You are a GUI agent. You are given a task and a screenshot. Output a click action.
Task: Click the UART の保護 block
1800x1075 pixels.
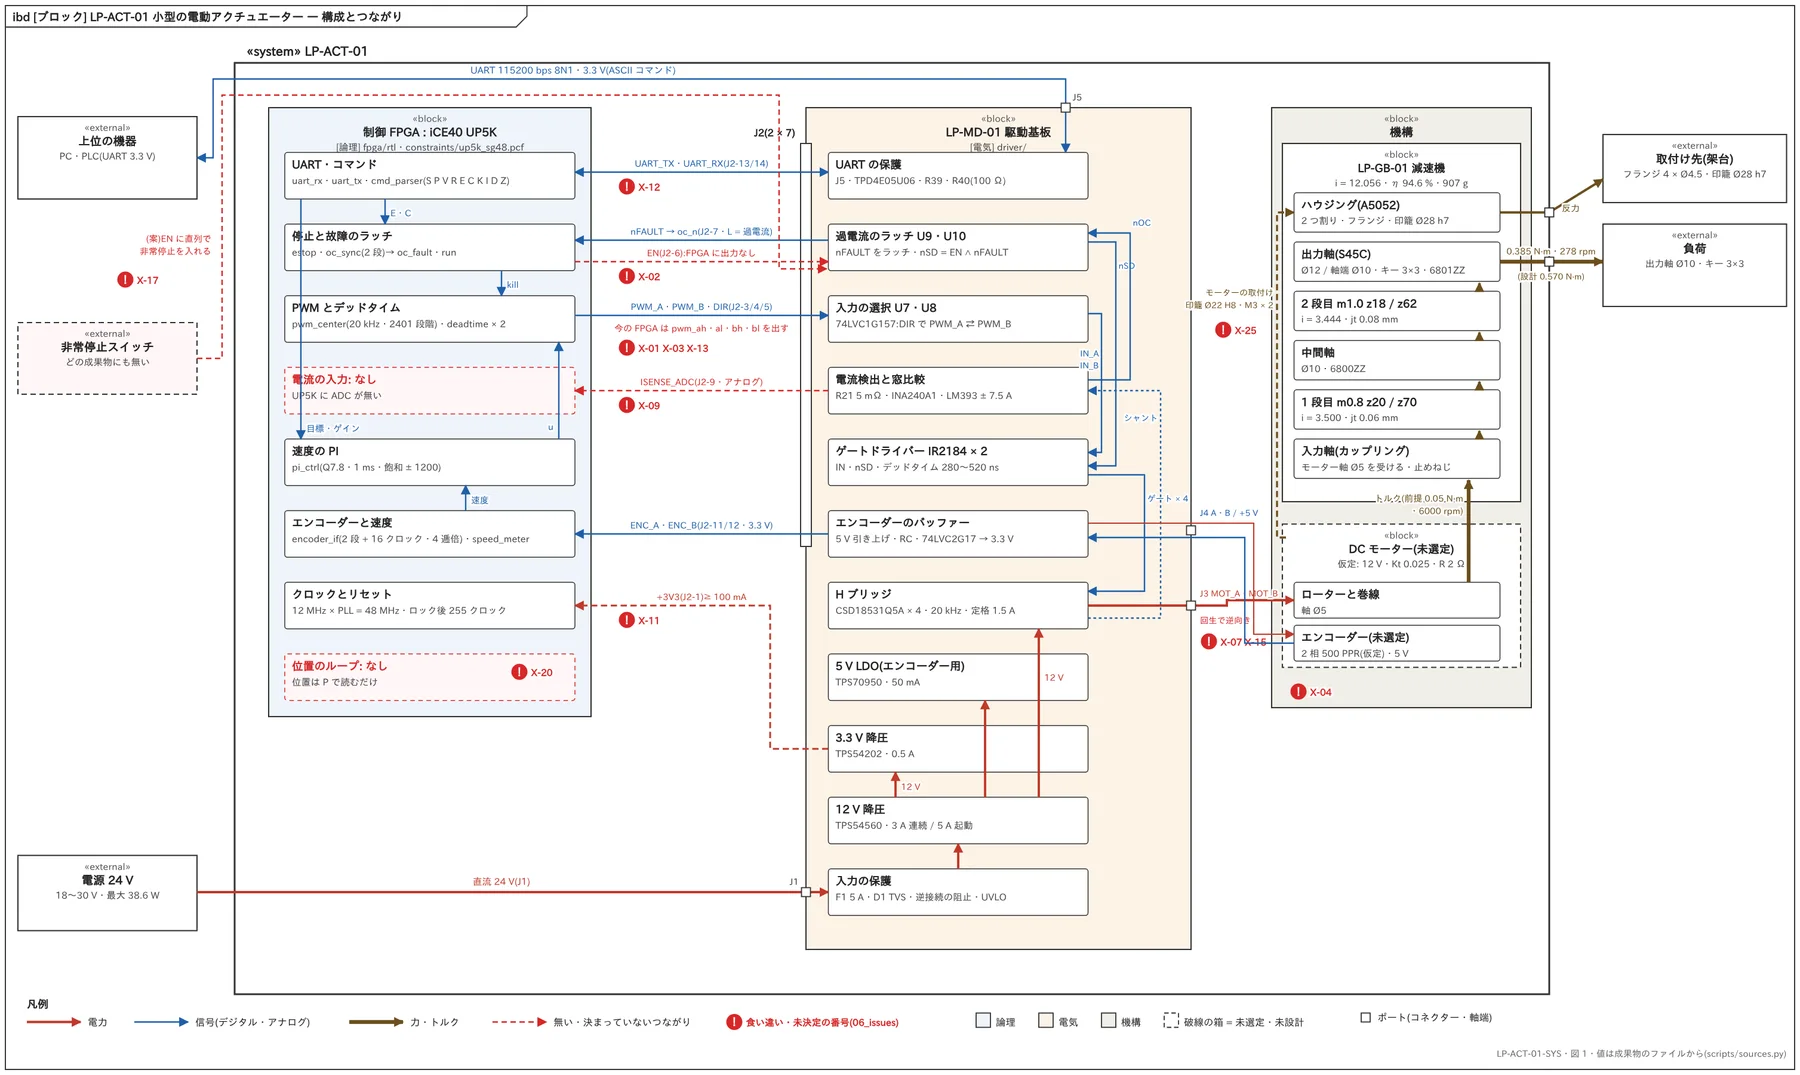pos(958,175)
